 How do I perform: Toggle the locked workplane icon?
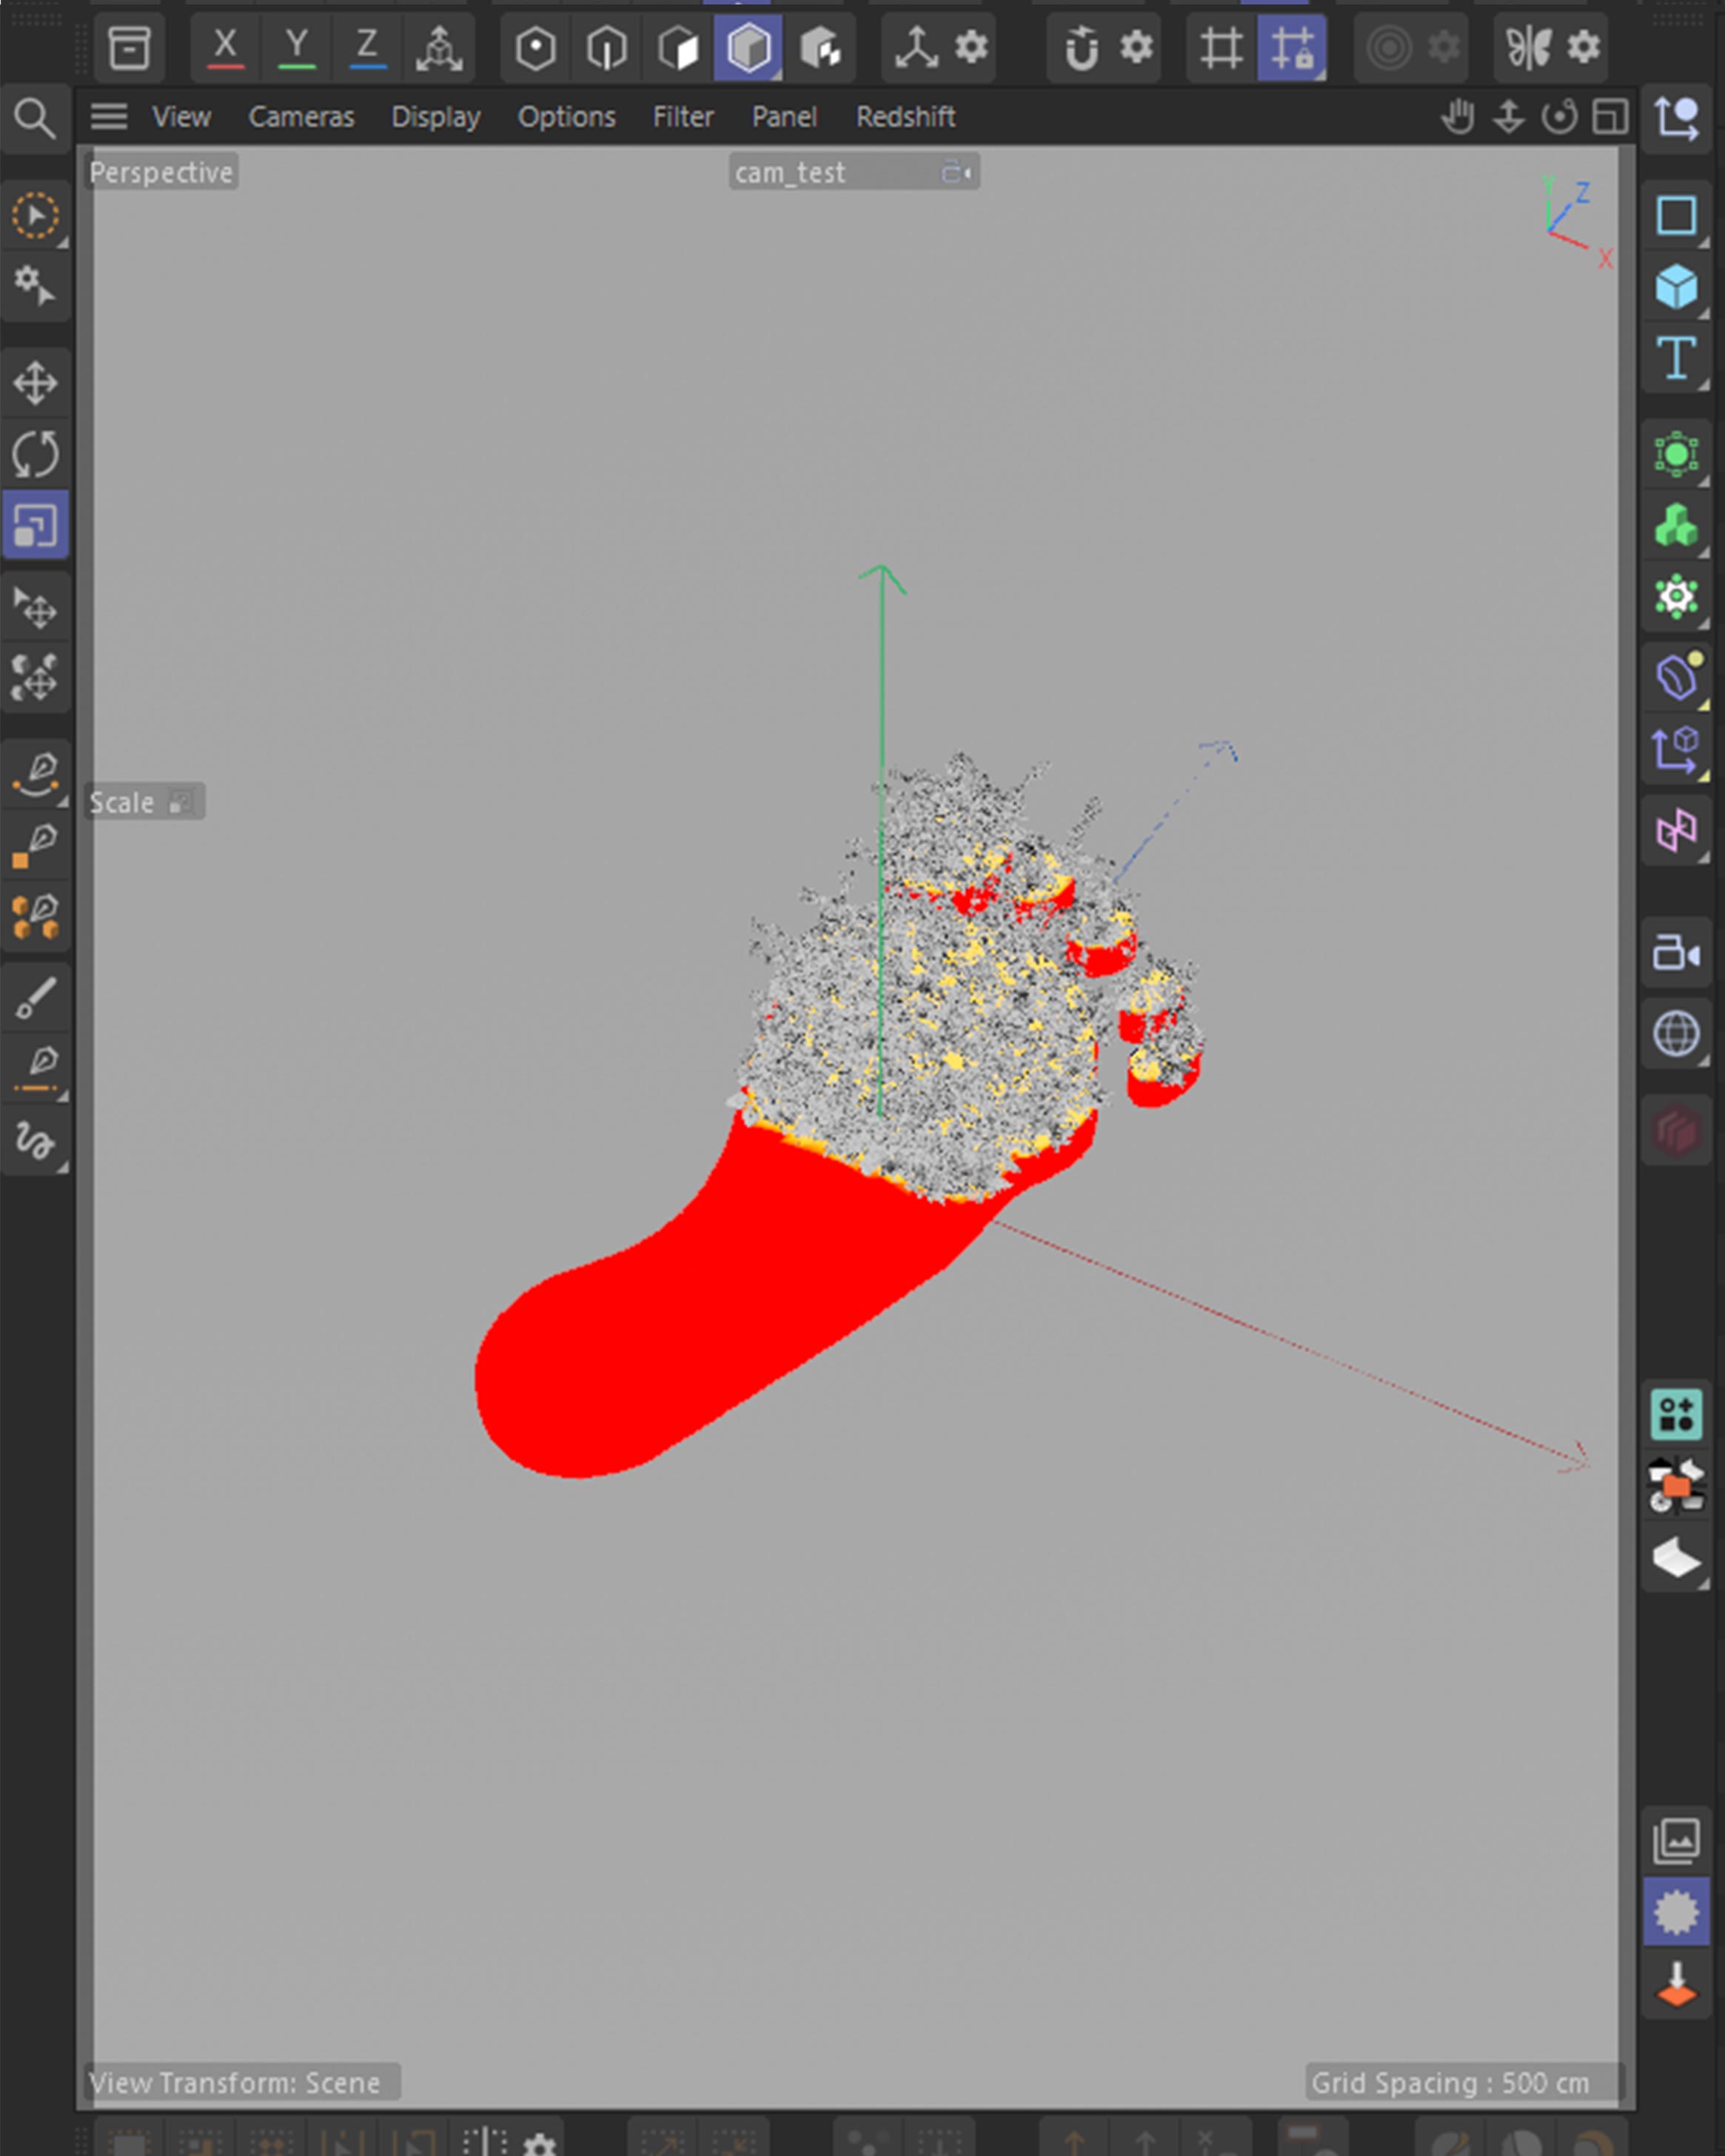click(1292, 47)
